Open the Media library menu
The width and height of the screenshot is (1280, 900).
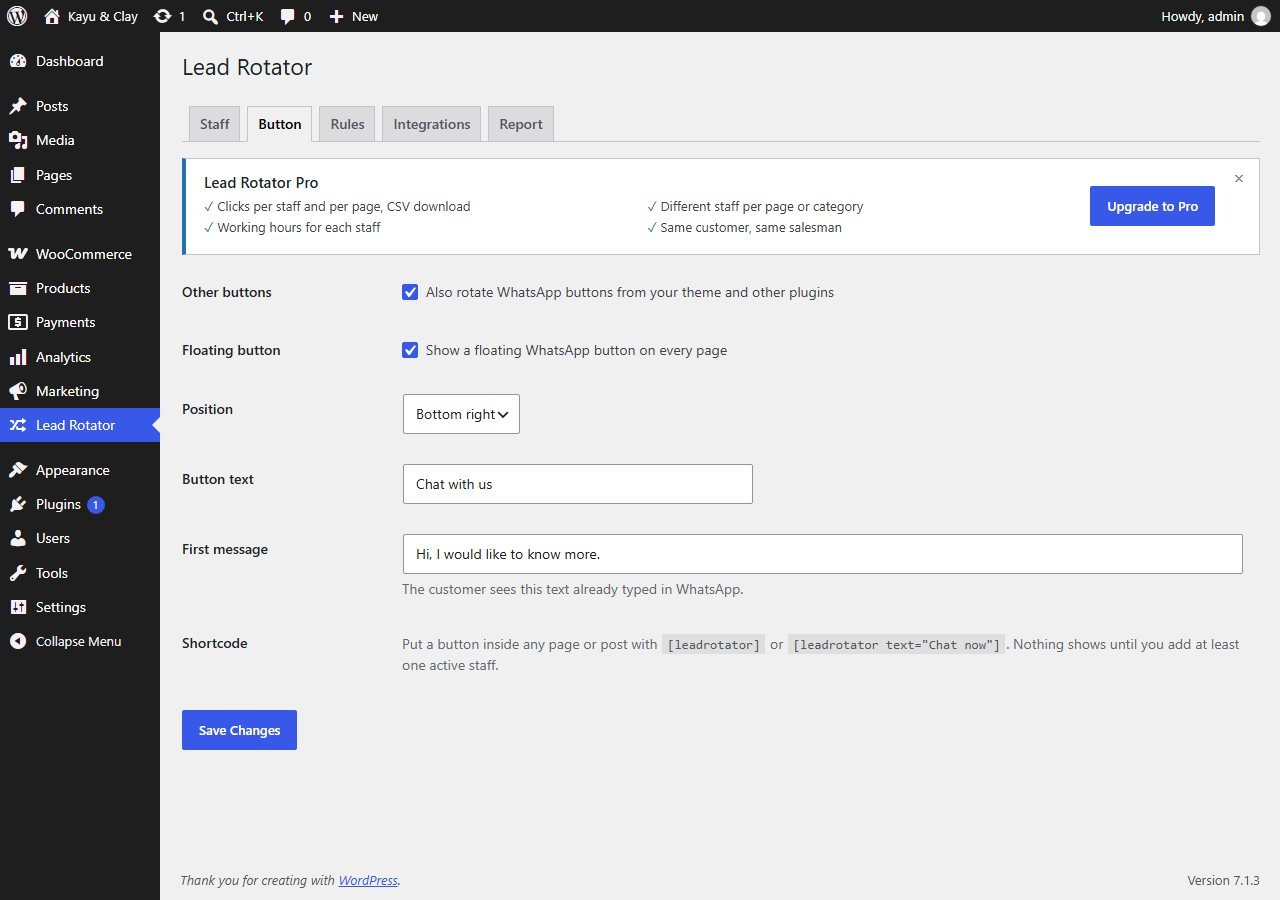(80, 140)
